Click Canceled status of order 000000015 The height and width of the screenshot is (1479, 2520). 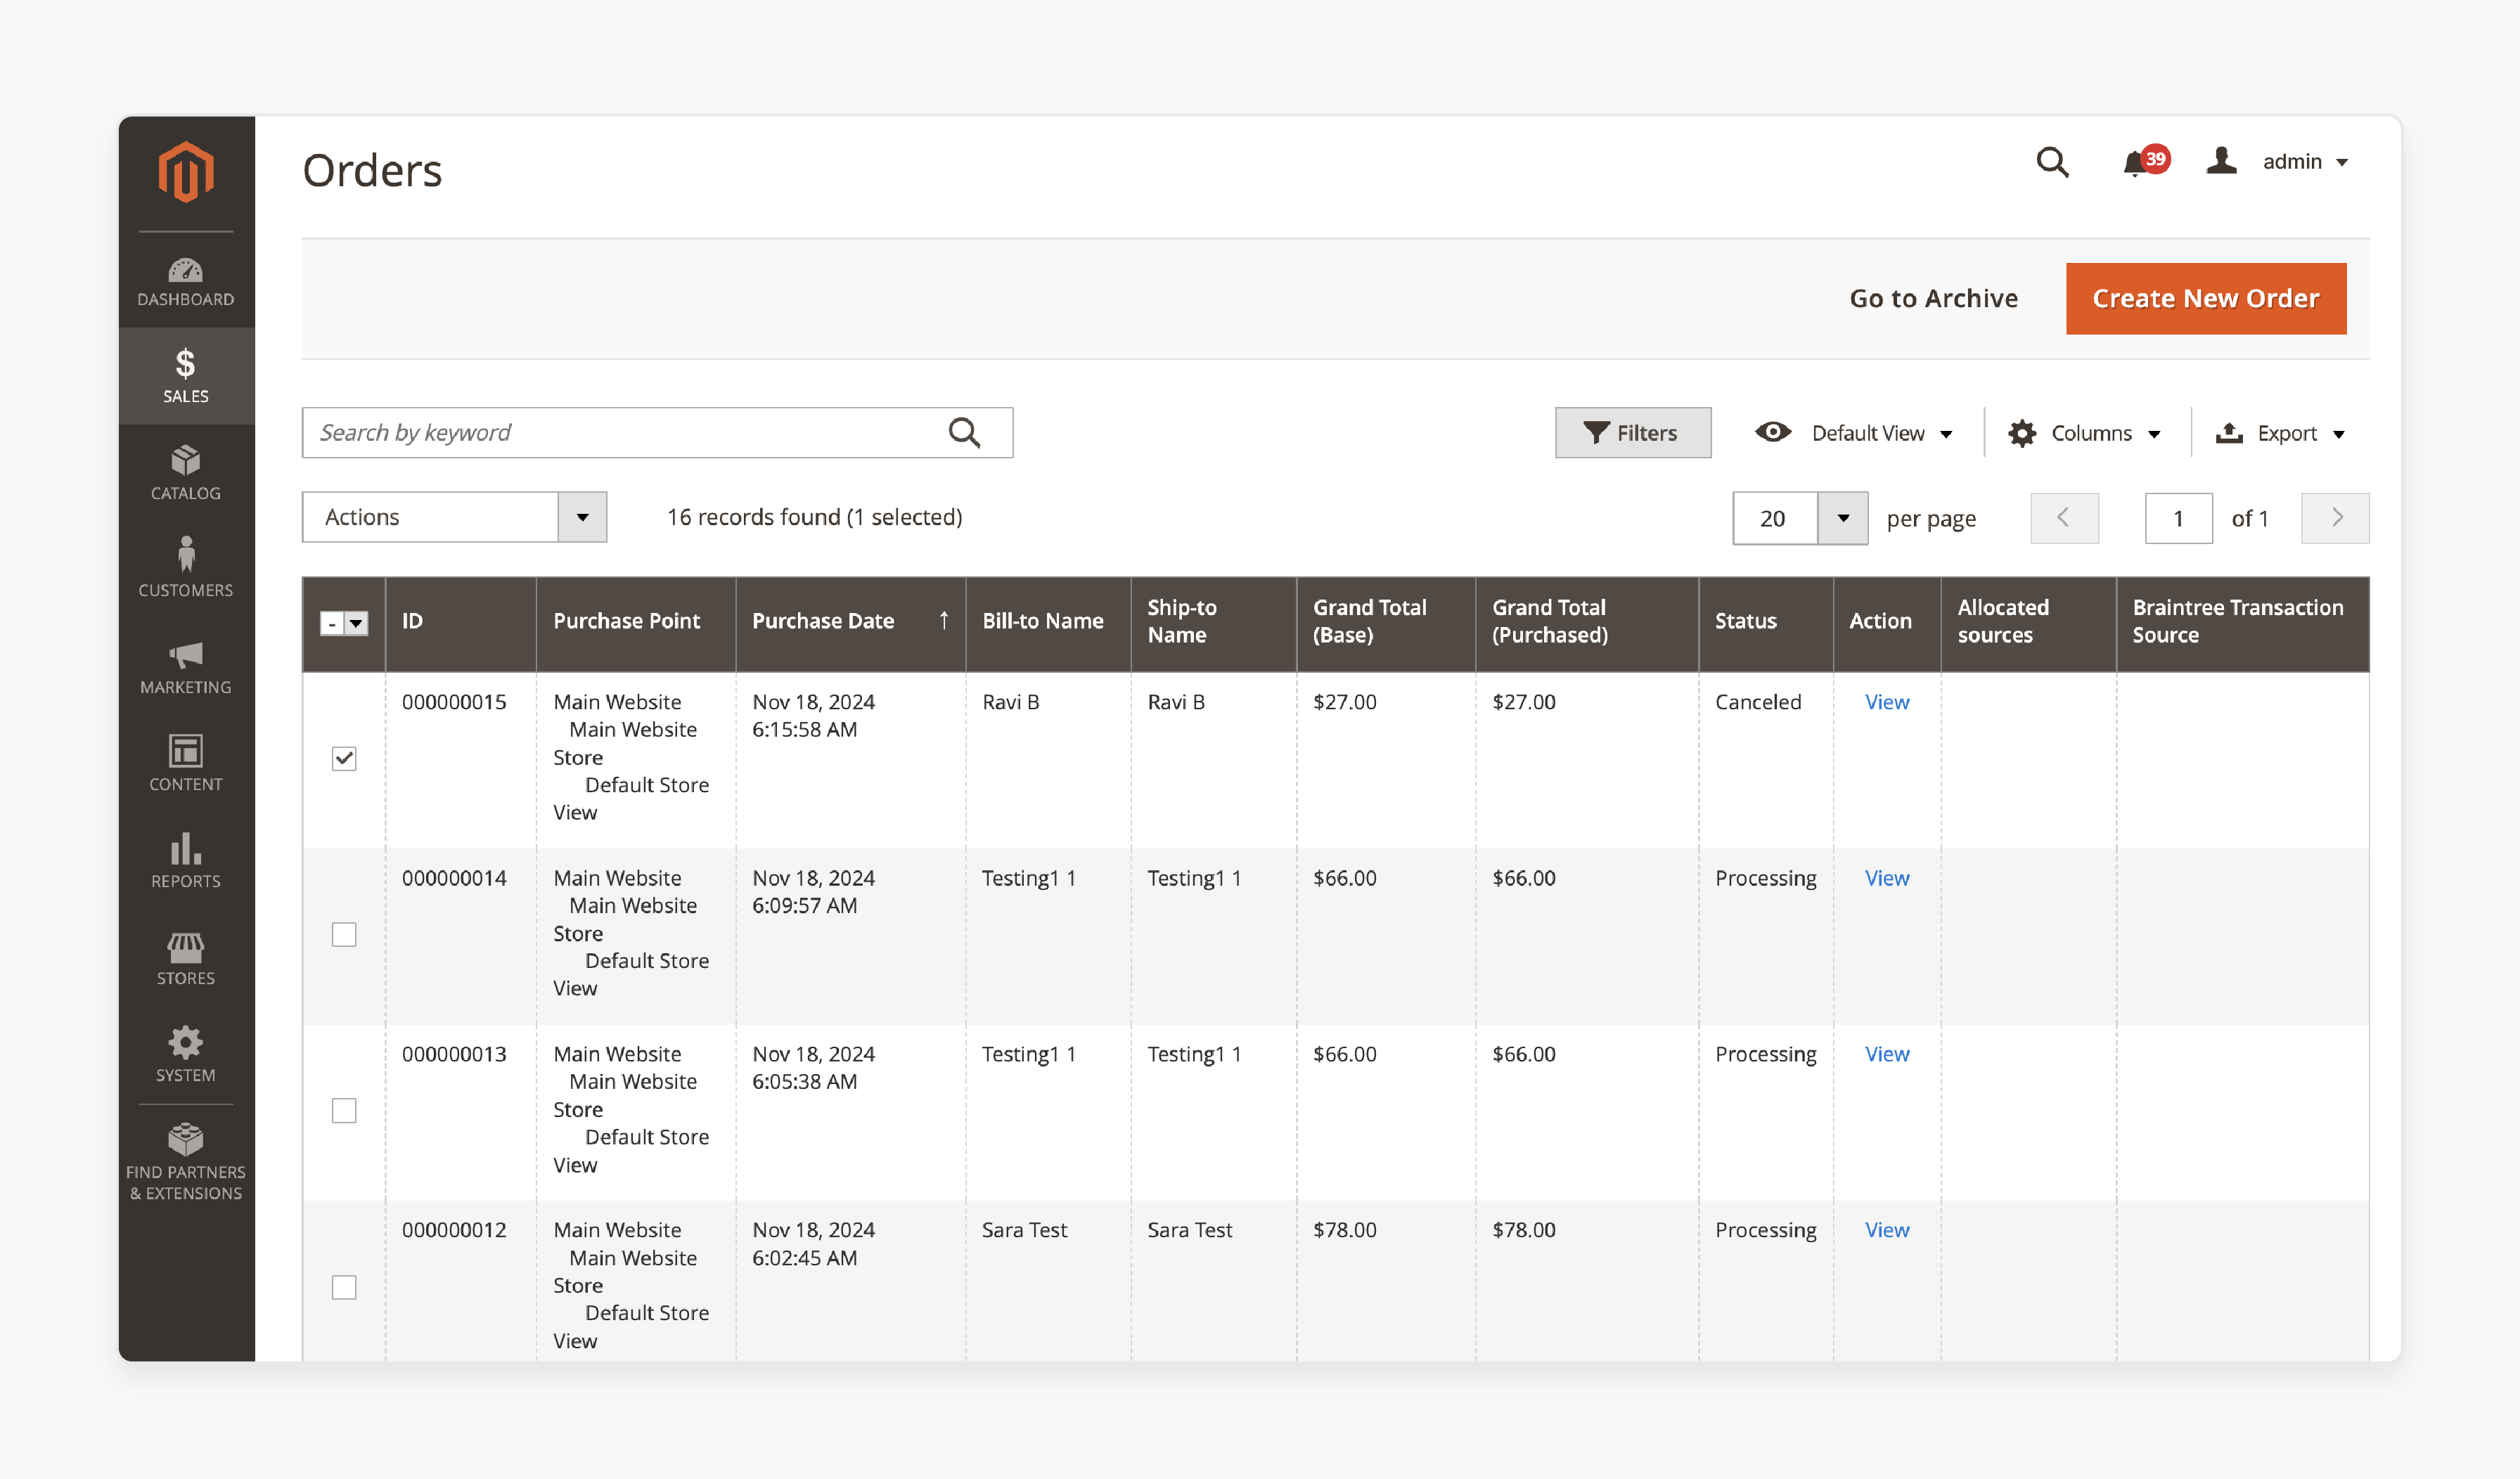click(1758, 702)
